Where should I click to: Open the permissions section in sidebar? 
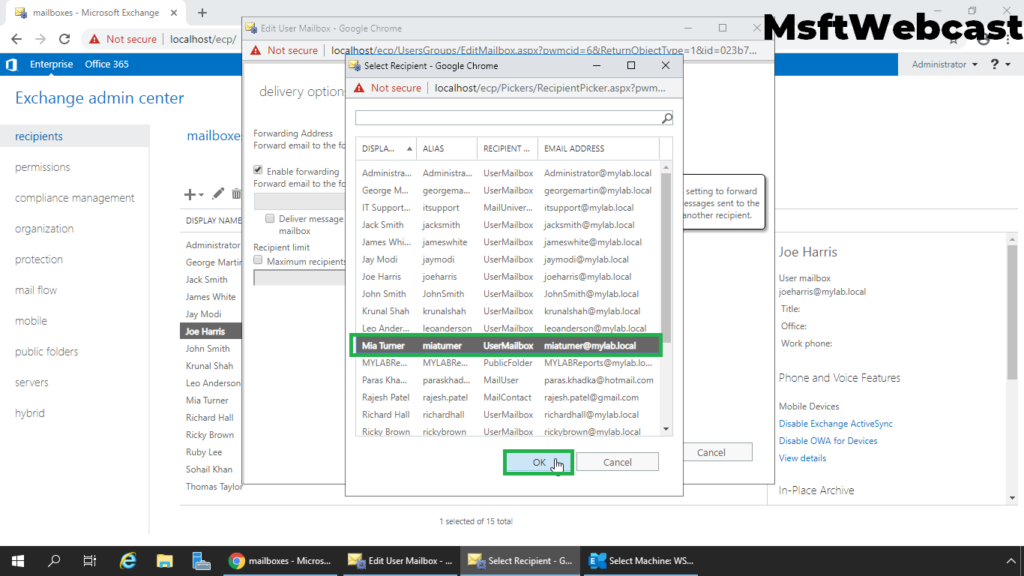click(x=42, y=167)
